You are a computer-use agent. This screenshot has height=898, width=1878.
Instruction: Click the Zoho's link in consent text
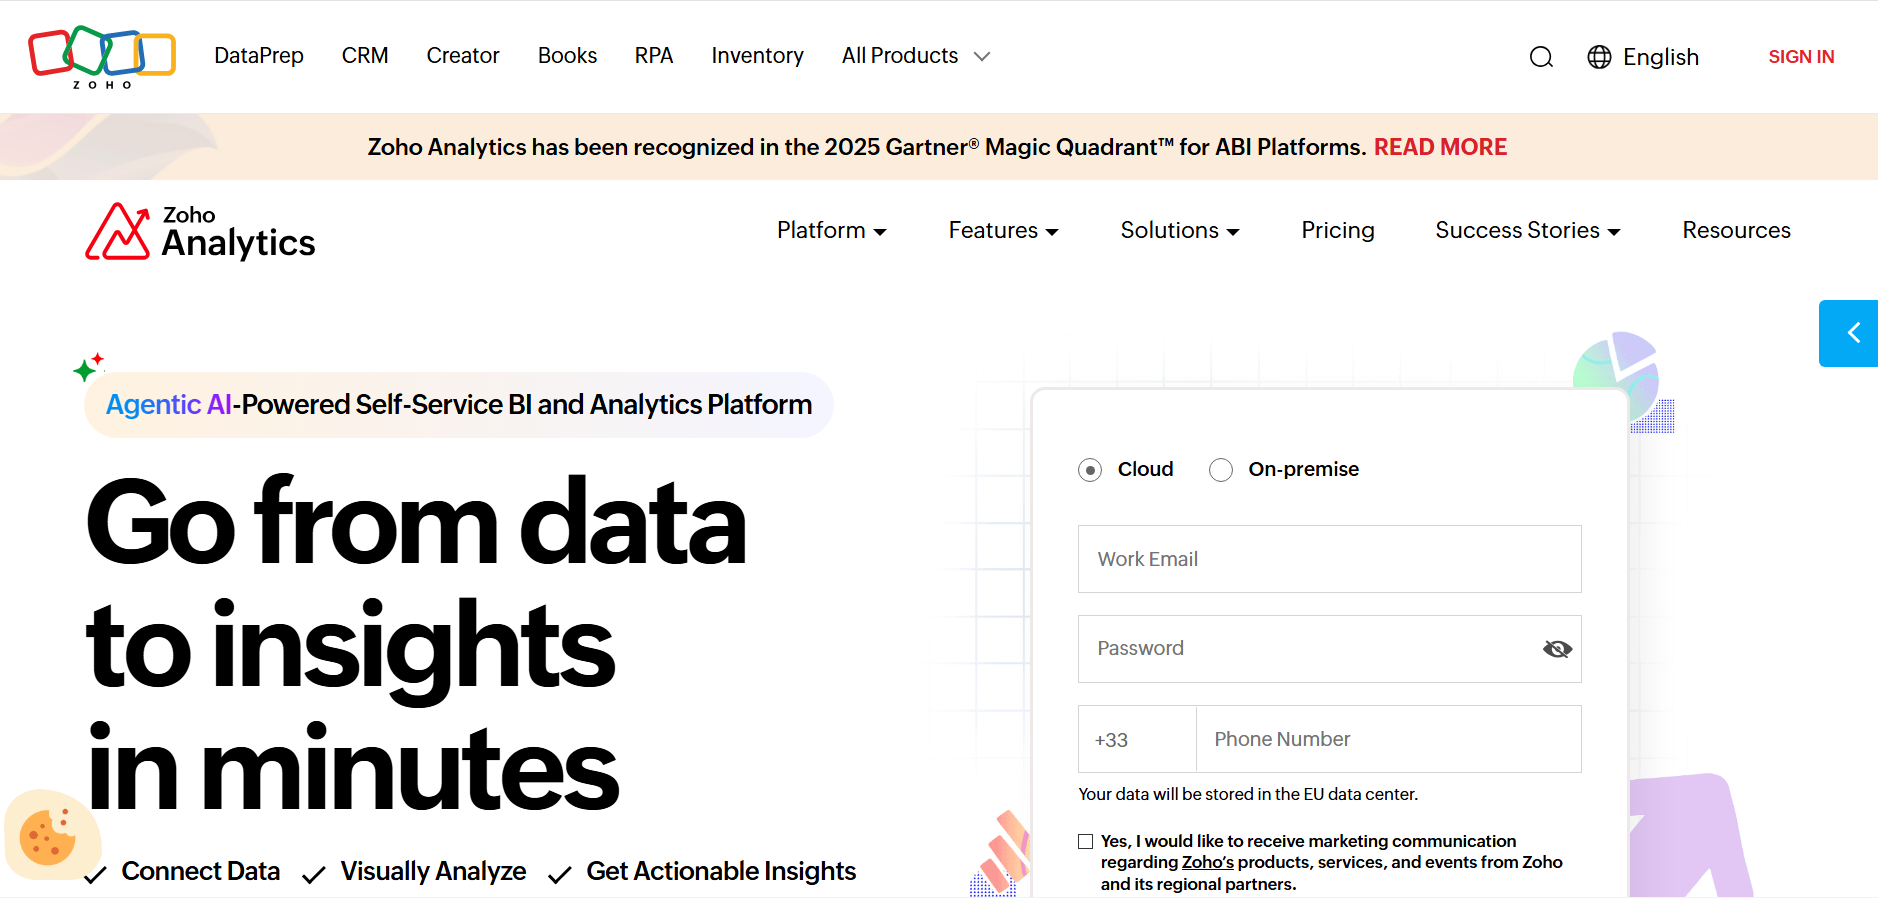(x=1208, y=862)
